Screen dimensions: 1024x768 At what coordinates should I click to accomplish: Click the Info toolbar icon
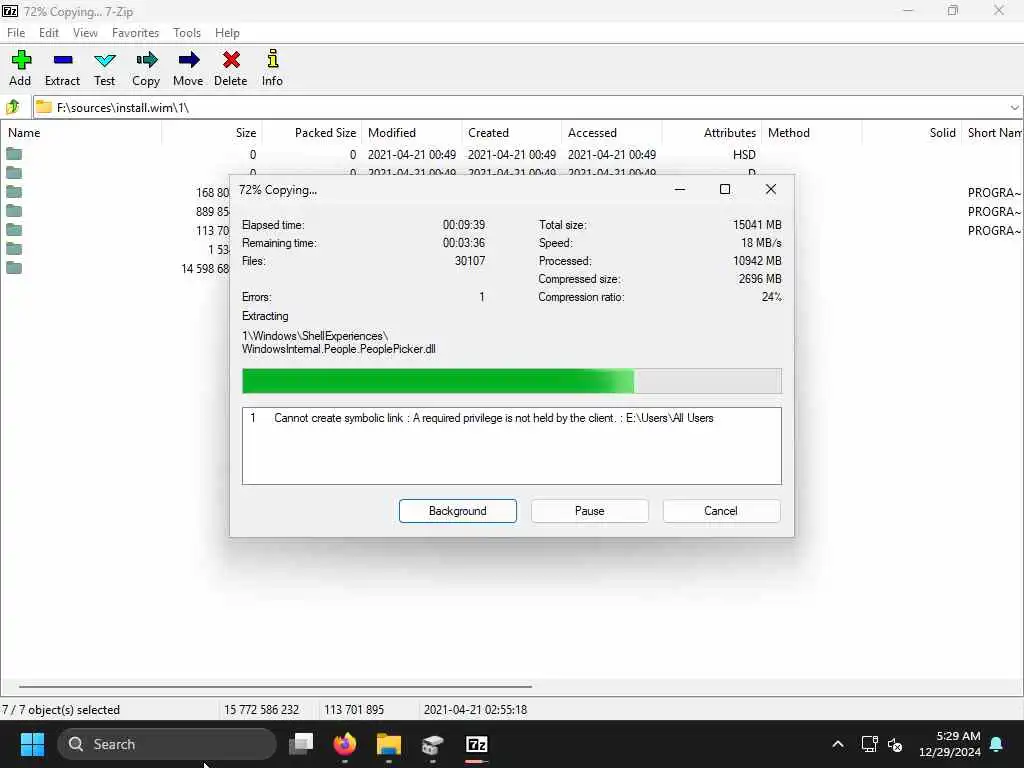[272, 68]
